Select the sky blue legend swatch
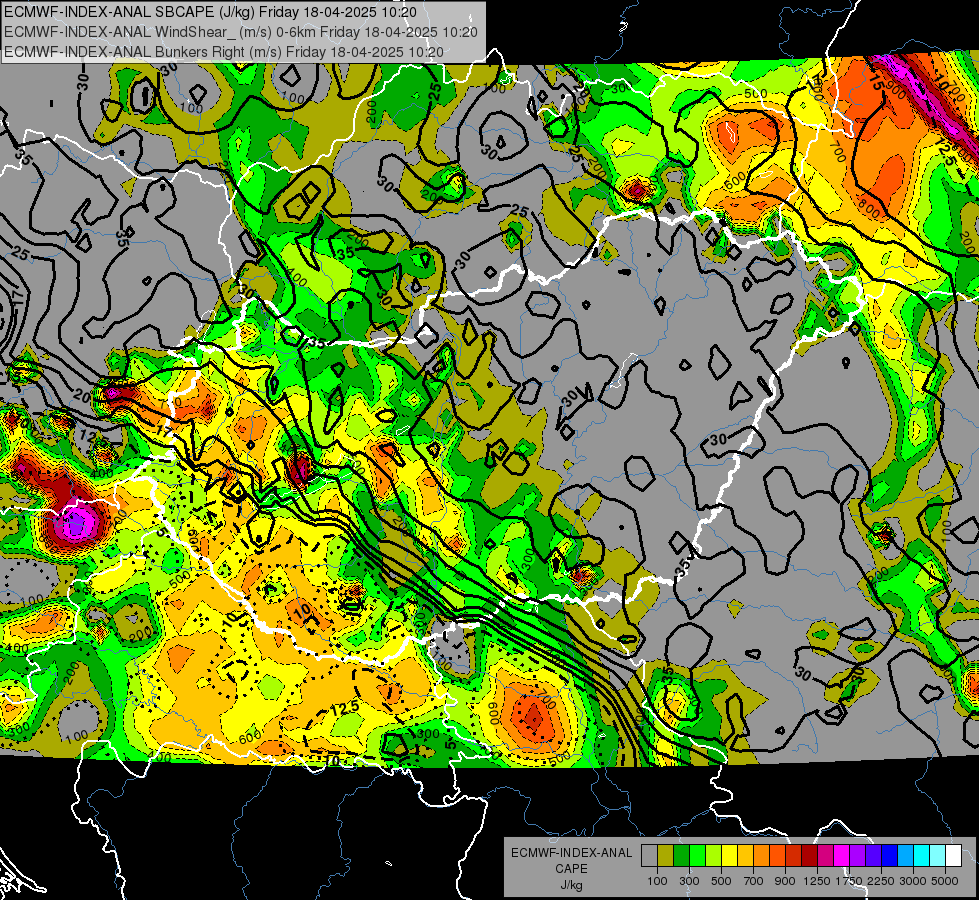This screenshot has height=900, width=979. 905,856
